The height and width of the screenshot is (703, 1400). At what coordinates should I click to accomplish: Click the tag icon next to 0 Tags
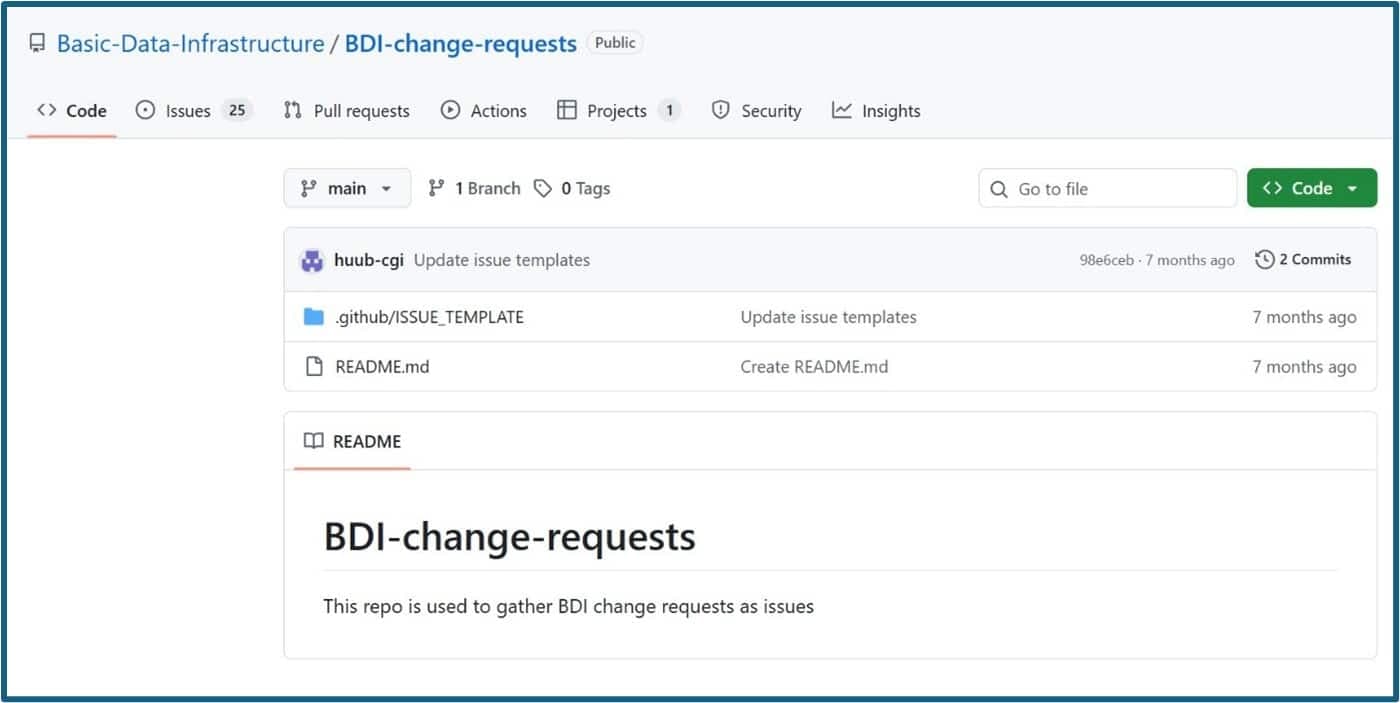(x=543, y=189)
